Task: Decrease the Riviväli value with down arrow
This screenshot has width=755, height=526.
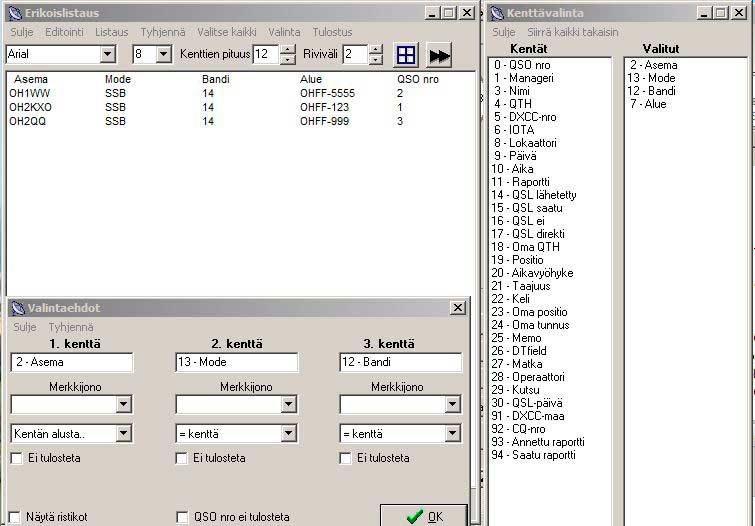Action: 375,60
